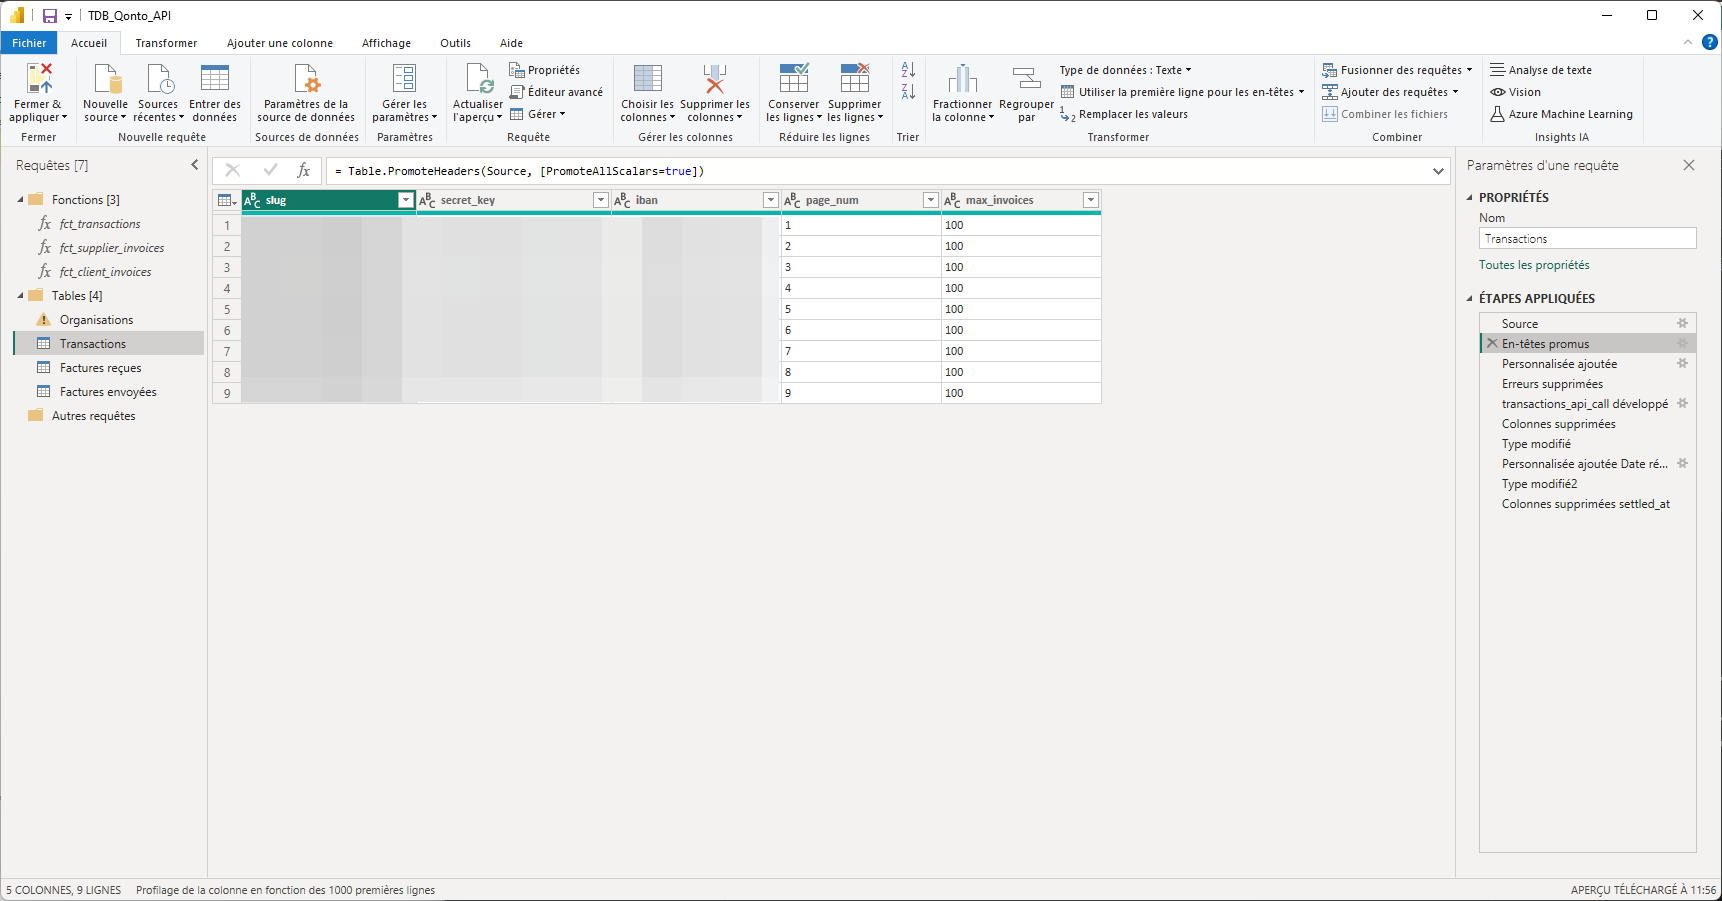Open Type de données : Texte dropdown
Viewport: 1722px width, 901px height.
click(x=1126, y=70)
